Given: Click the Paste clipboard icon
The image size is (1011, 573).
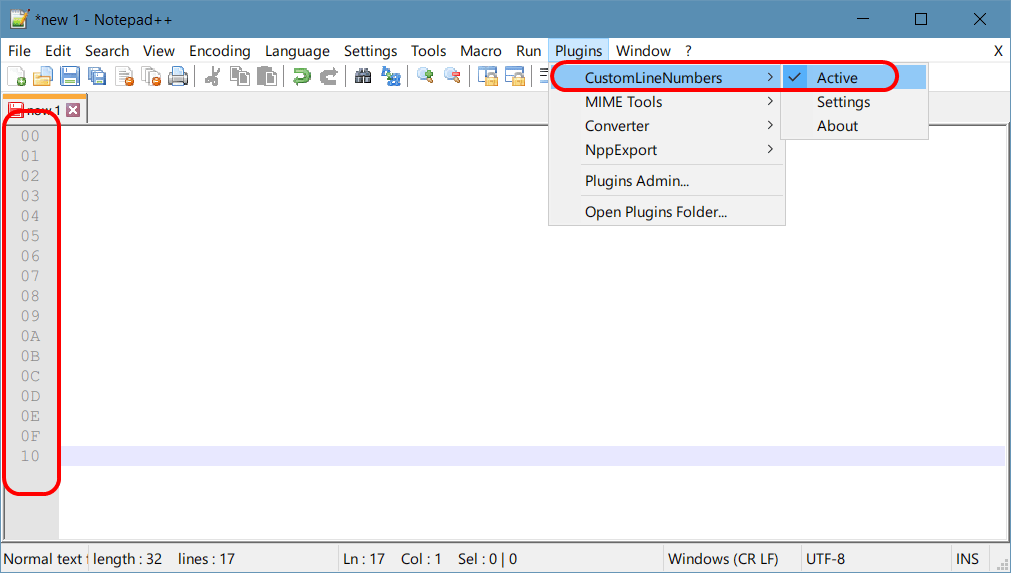Looking at the screenshot, I should coord(267,76).
